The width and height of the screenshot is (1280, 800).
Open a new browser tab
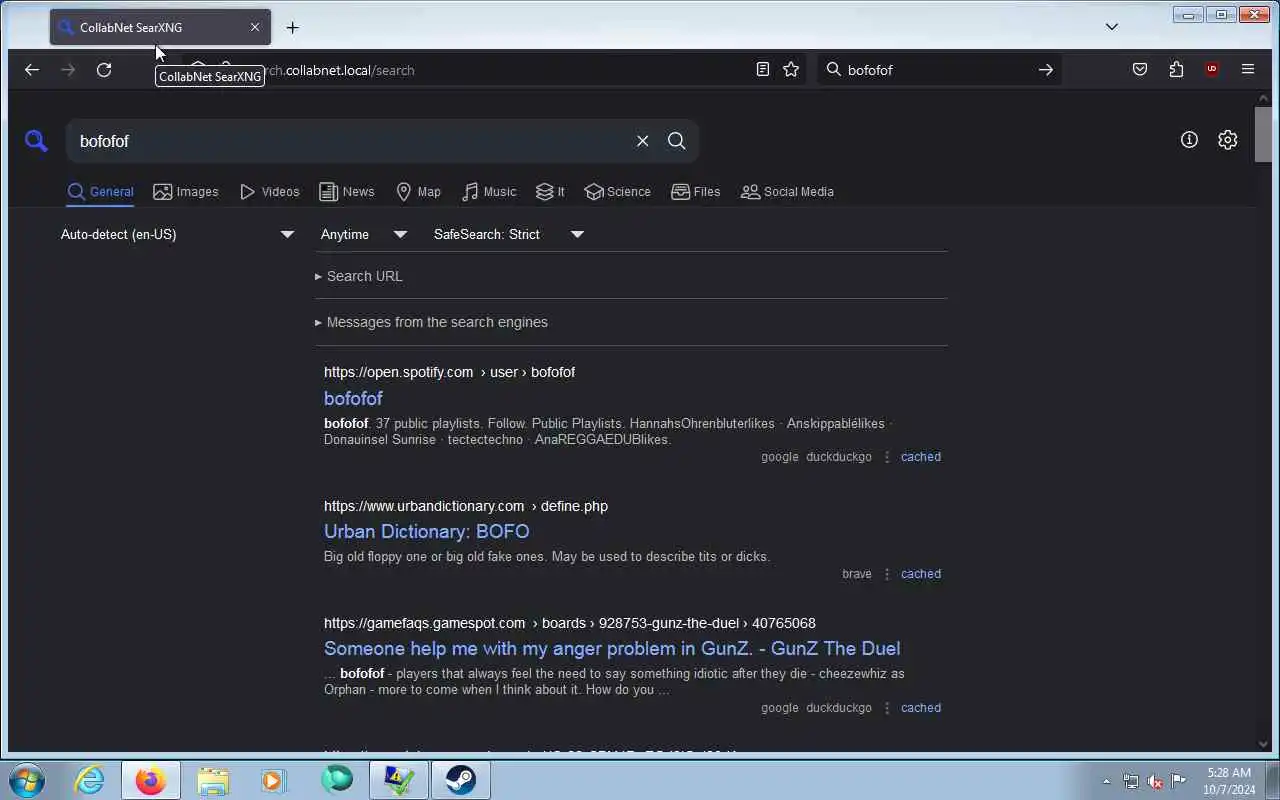(292, 28)
